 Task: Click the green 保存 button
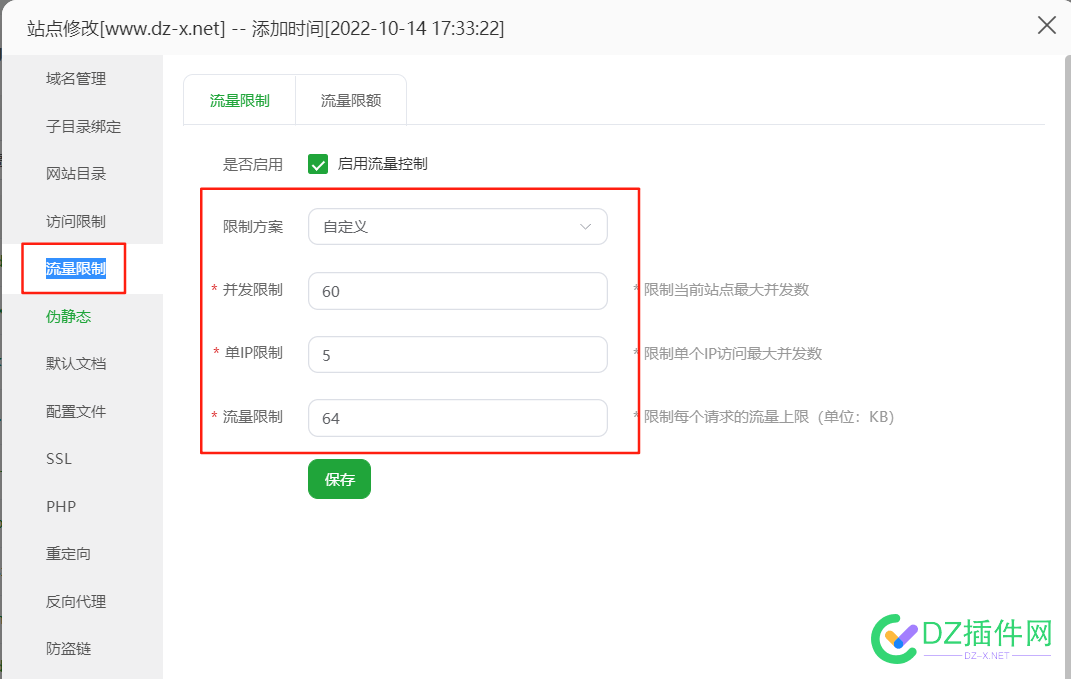click(339, 479)
